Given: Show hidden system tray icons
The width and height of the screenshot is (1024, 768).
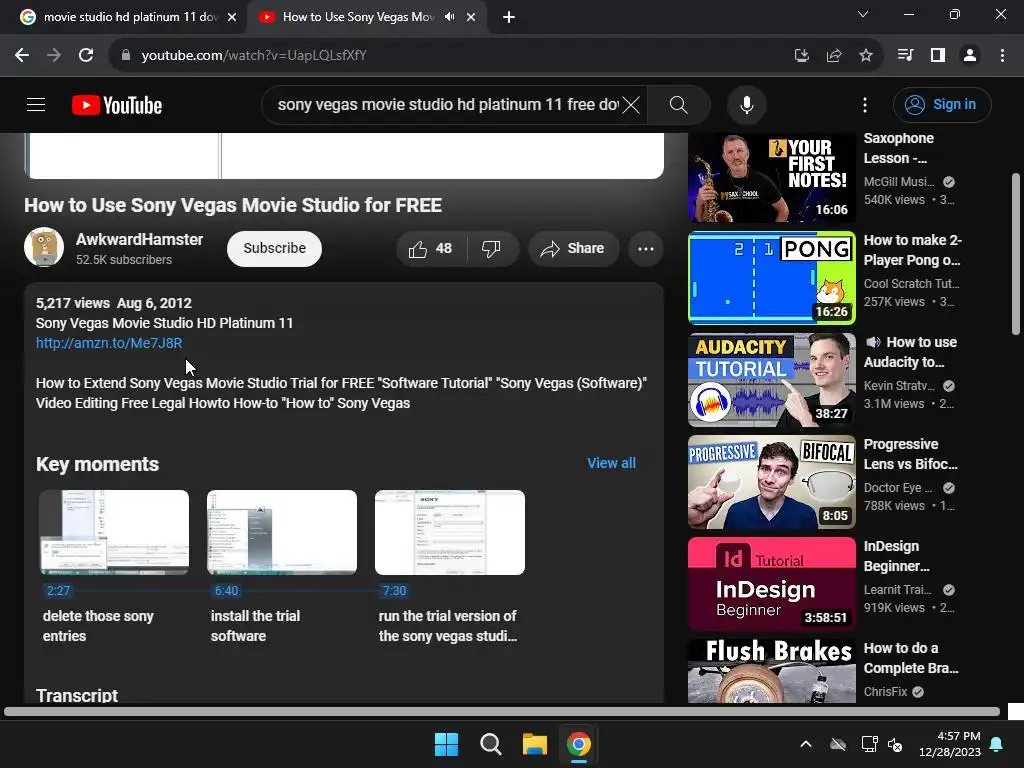Looking at the screenshot, I should (x=806, y=744).
